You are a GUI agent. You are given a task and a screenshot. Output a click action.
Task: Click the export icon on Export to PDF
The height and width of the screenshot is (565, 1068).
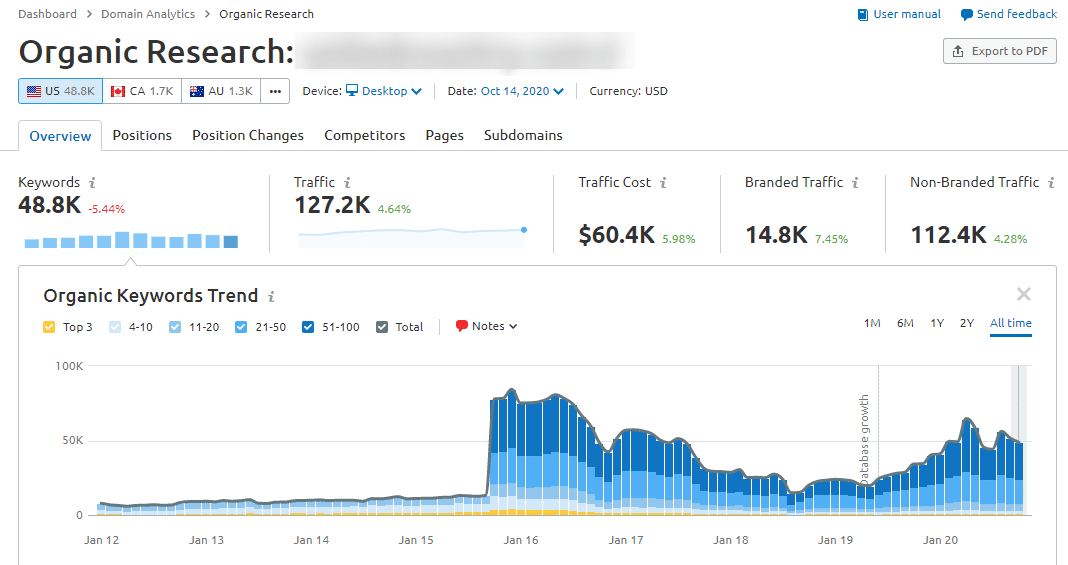tap(958, 51)
